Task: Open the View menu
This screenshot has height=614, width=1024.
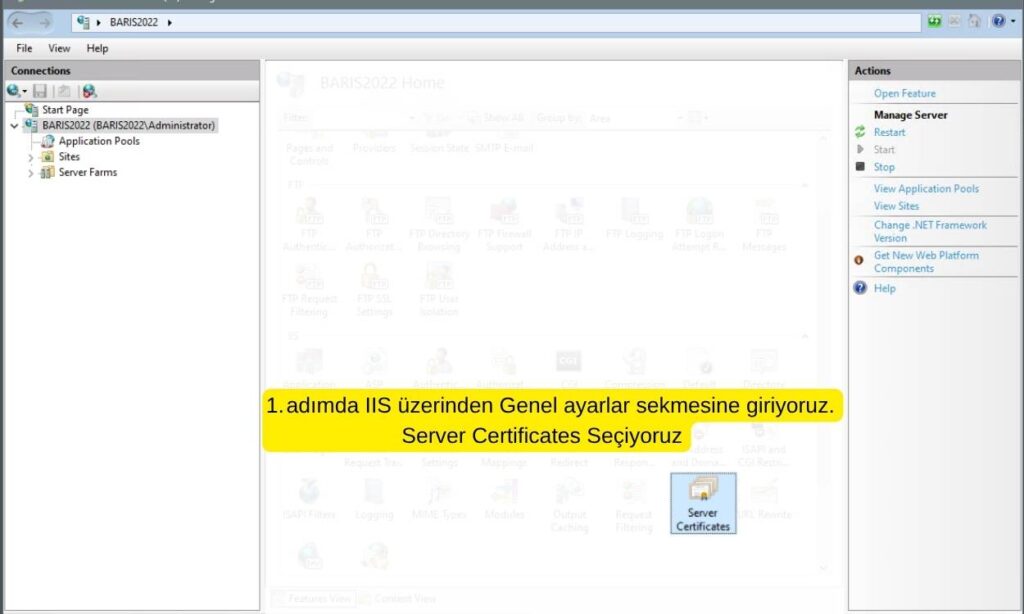Action: coord(59,48)
